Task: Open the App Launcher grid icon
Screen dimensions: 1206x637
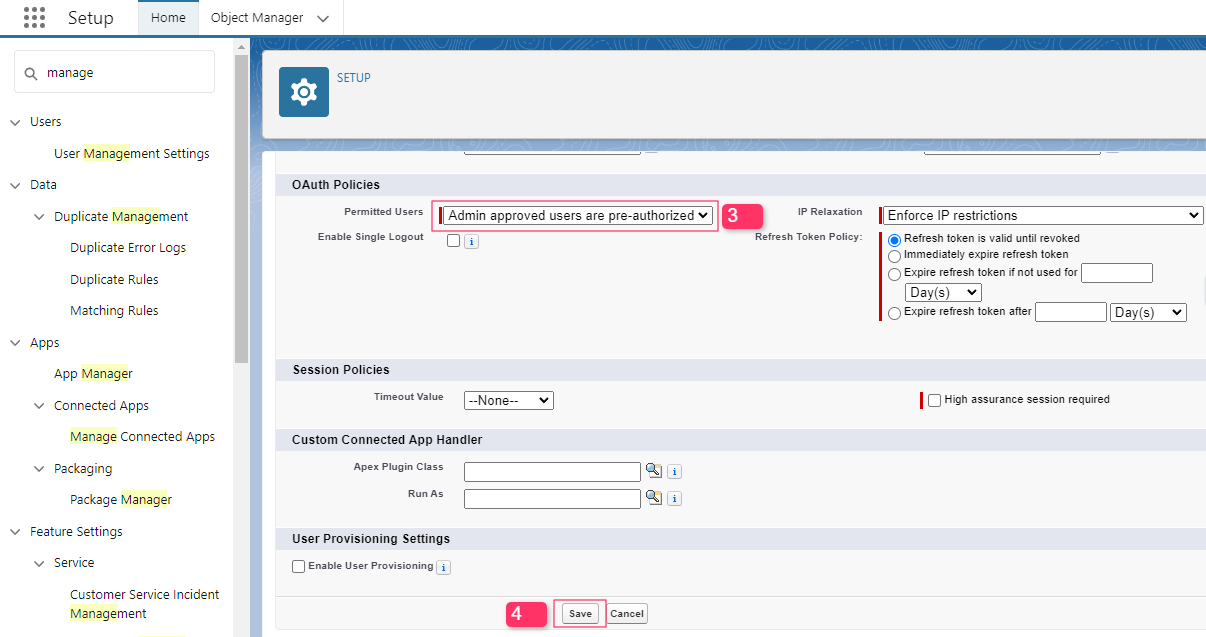Action: 34,18
